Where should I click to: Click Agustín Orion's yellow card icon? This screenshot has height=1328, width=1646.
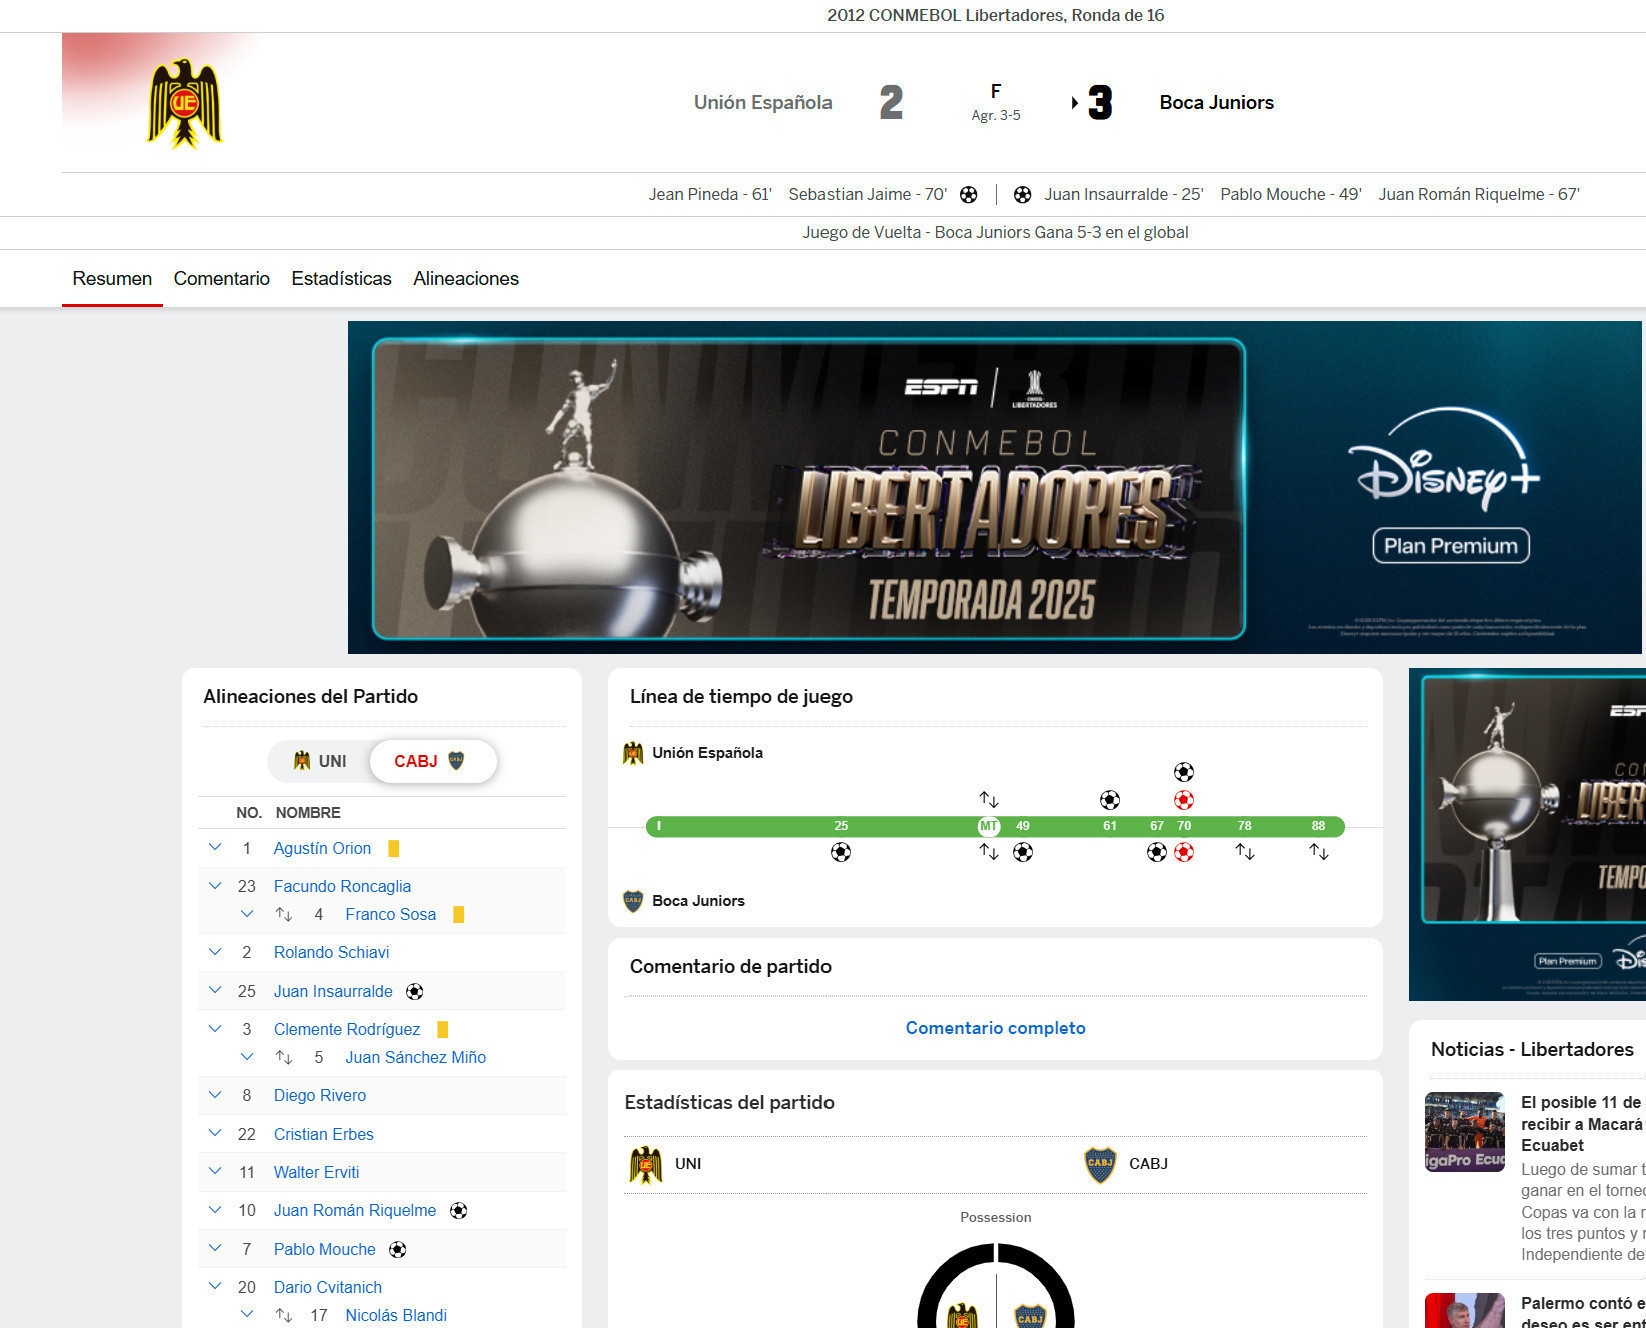[x=394, y=848]
